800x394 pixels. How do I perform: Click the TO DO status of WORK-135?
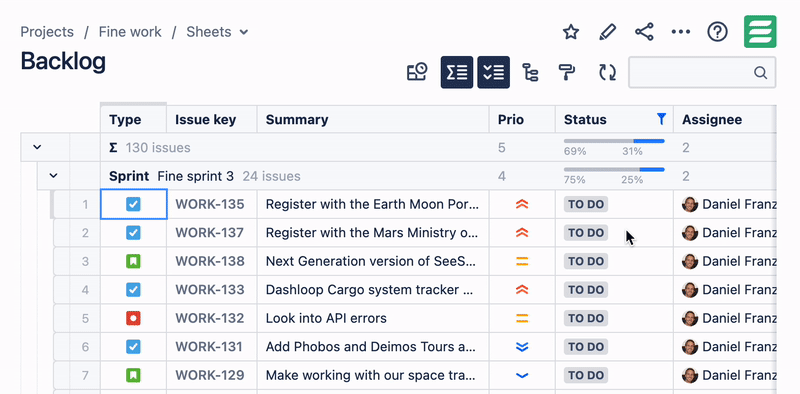pos(586,205)
